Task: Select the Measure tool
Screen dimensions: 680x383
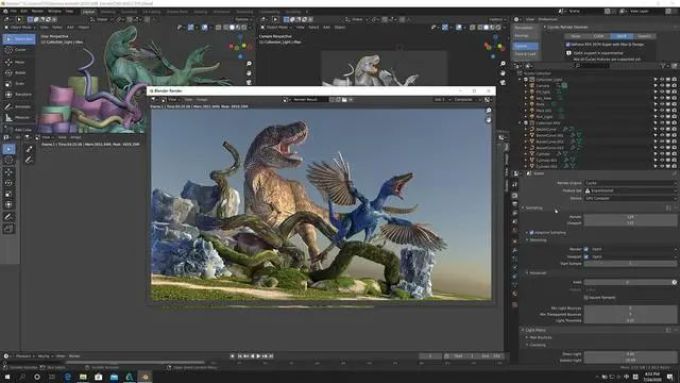Action: [19, 118]
